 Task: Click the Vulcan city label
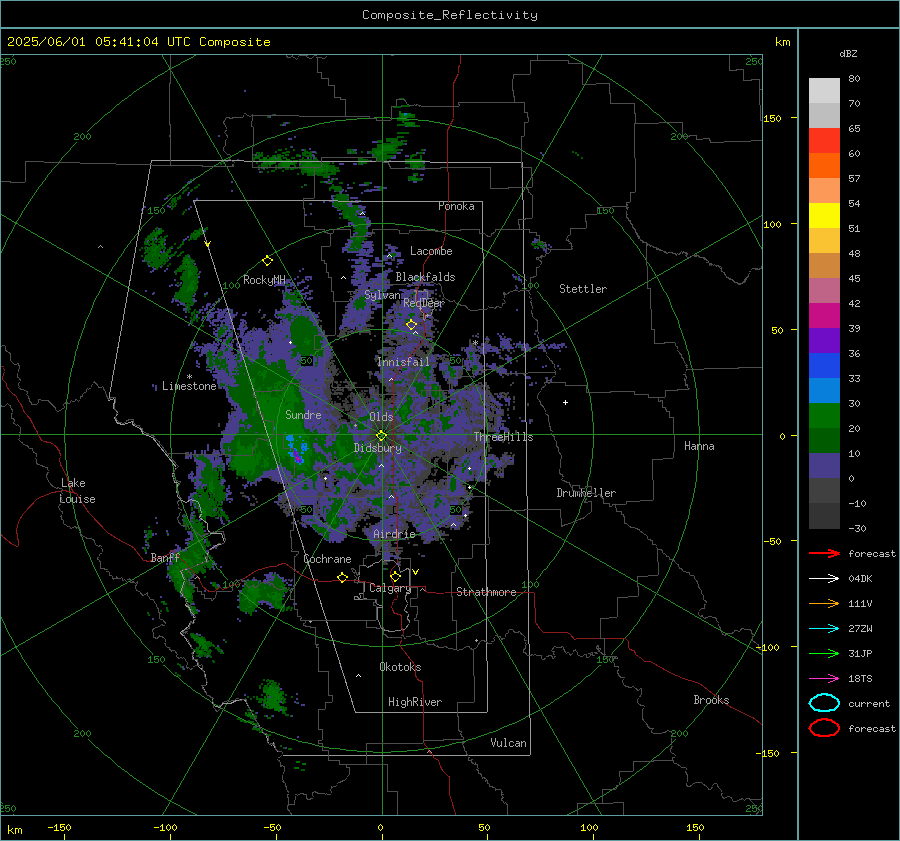(x=509, y=743)
